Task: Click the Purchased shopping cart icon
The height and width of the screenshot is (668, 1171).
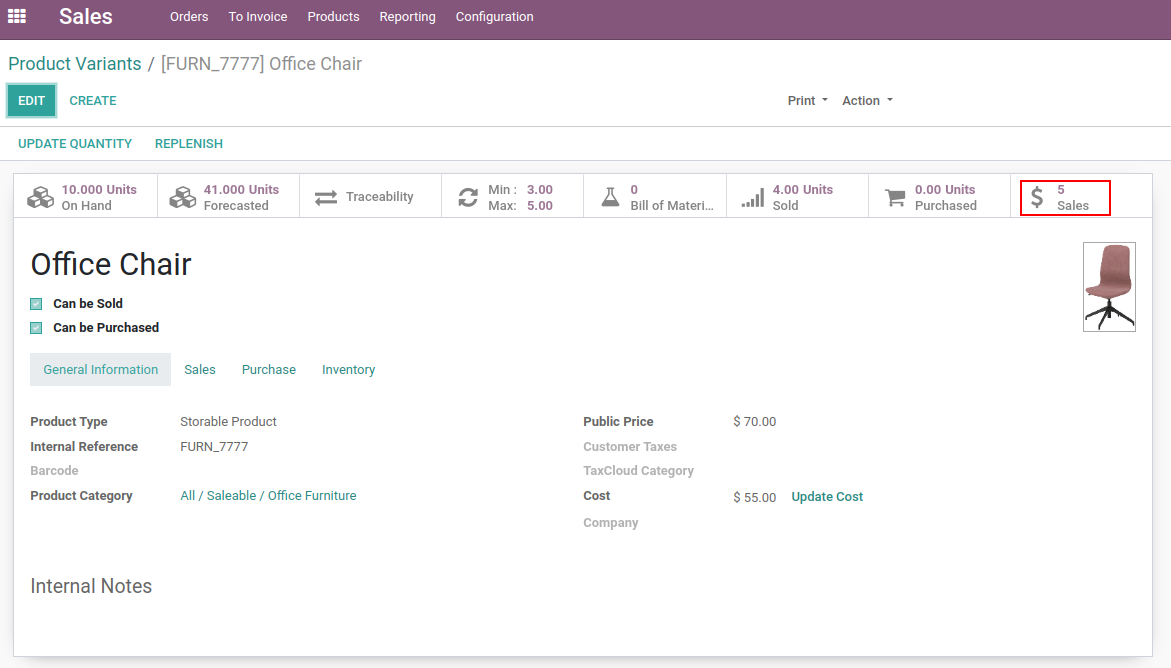Action: (895, 197)
